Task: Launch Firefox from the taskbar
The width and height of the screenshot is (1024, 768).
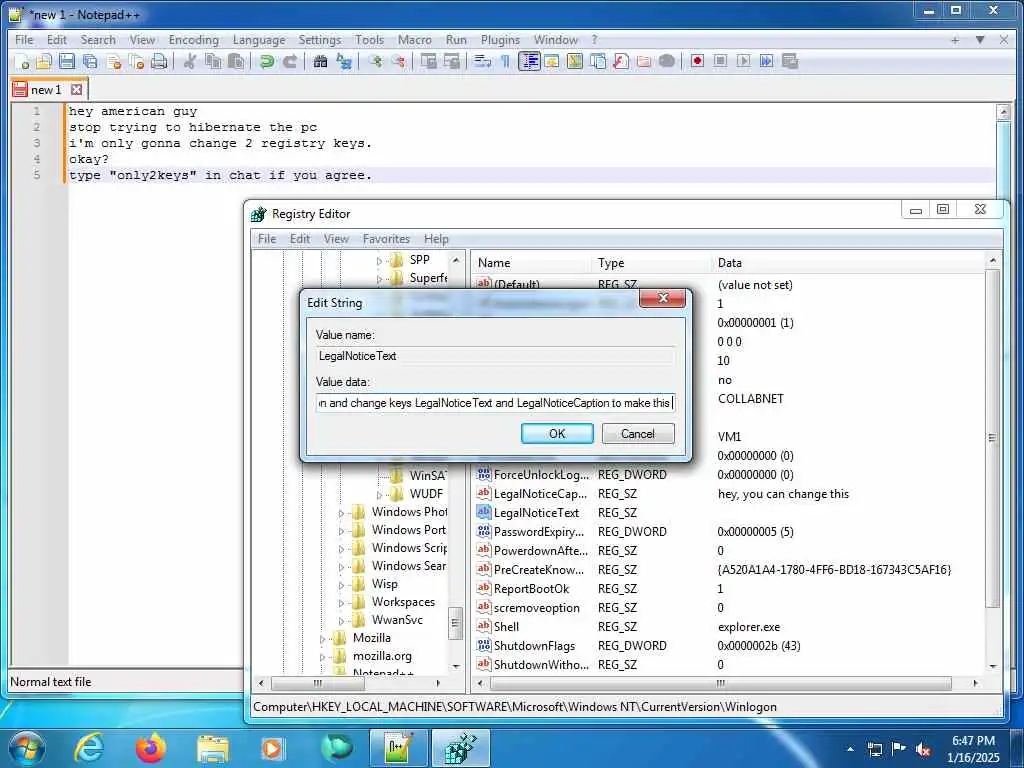Action: tap(151, 748)
